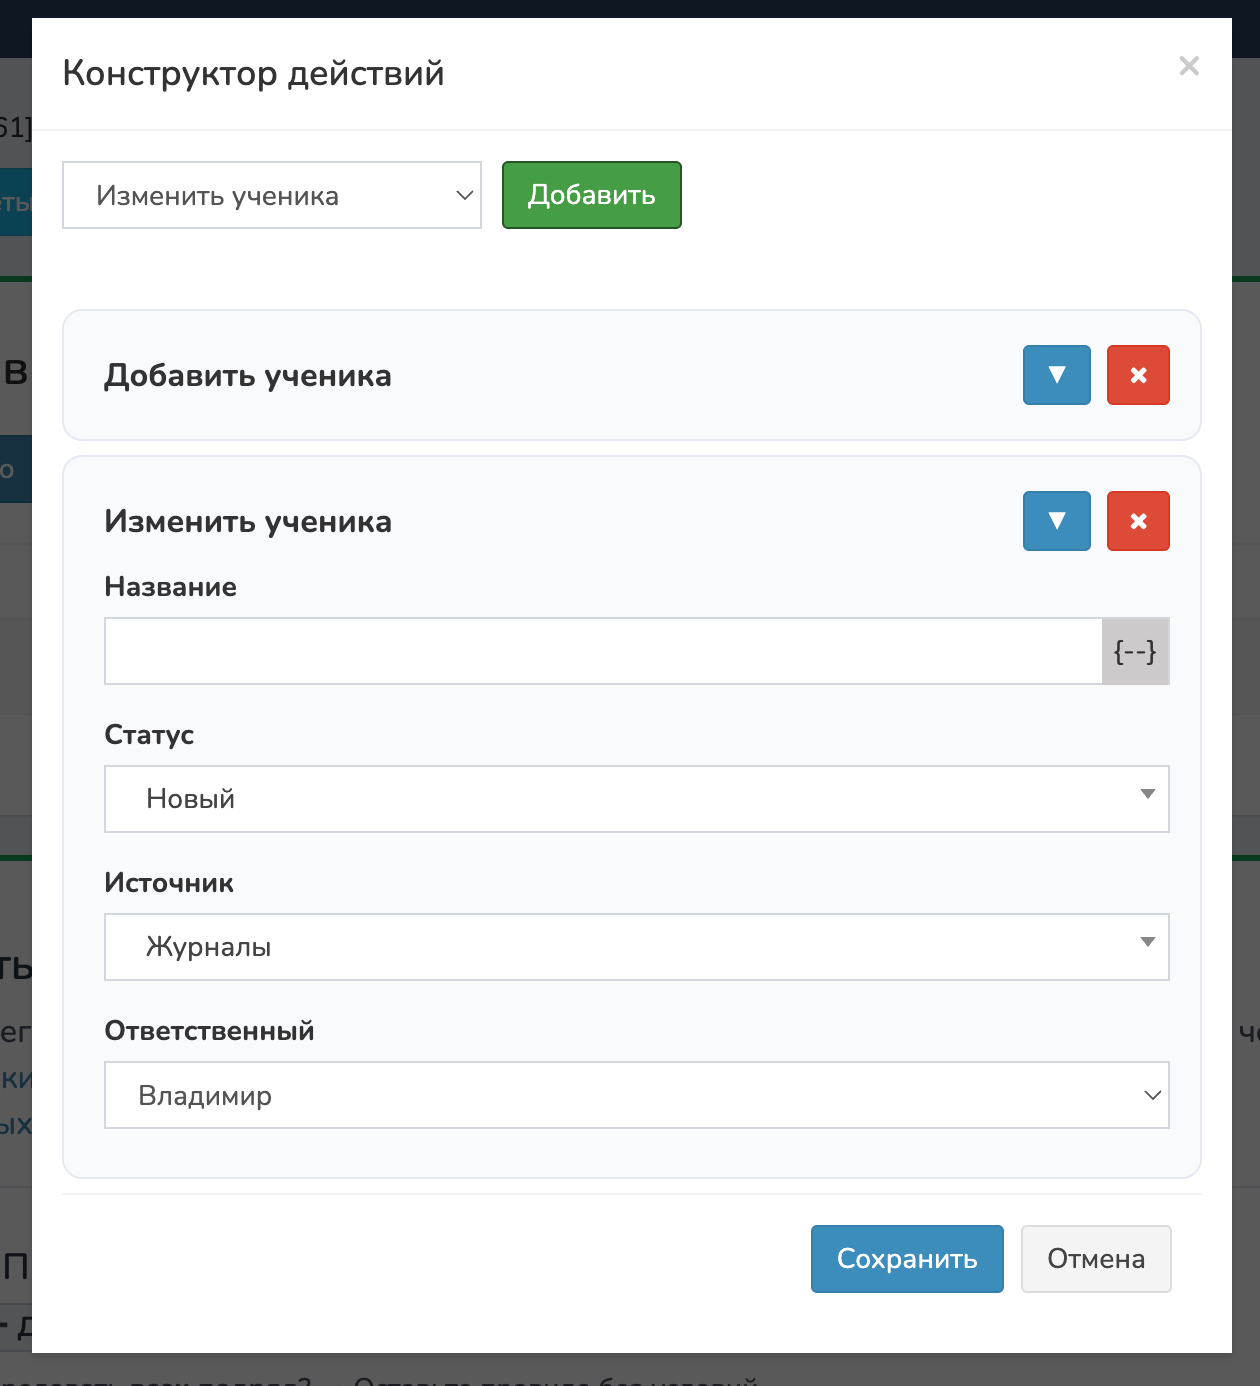This screenshot has height=1386, width=1260.
Task: Insert variable using the {--} button
Action: pos(1135,651)
